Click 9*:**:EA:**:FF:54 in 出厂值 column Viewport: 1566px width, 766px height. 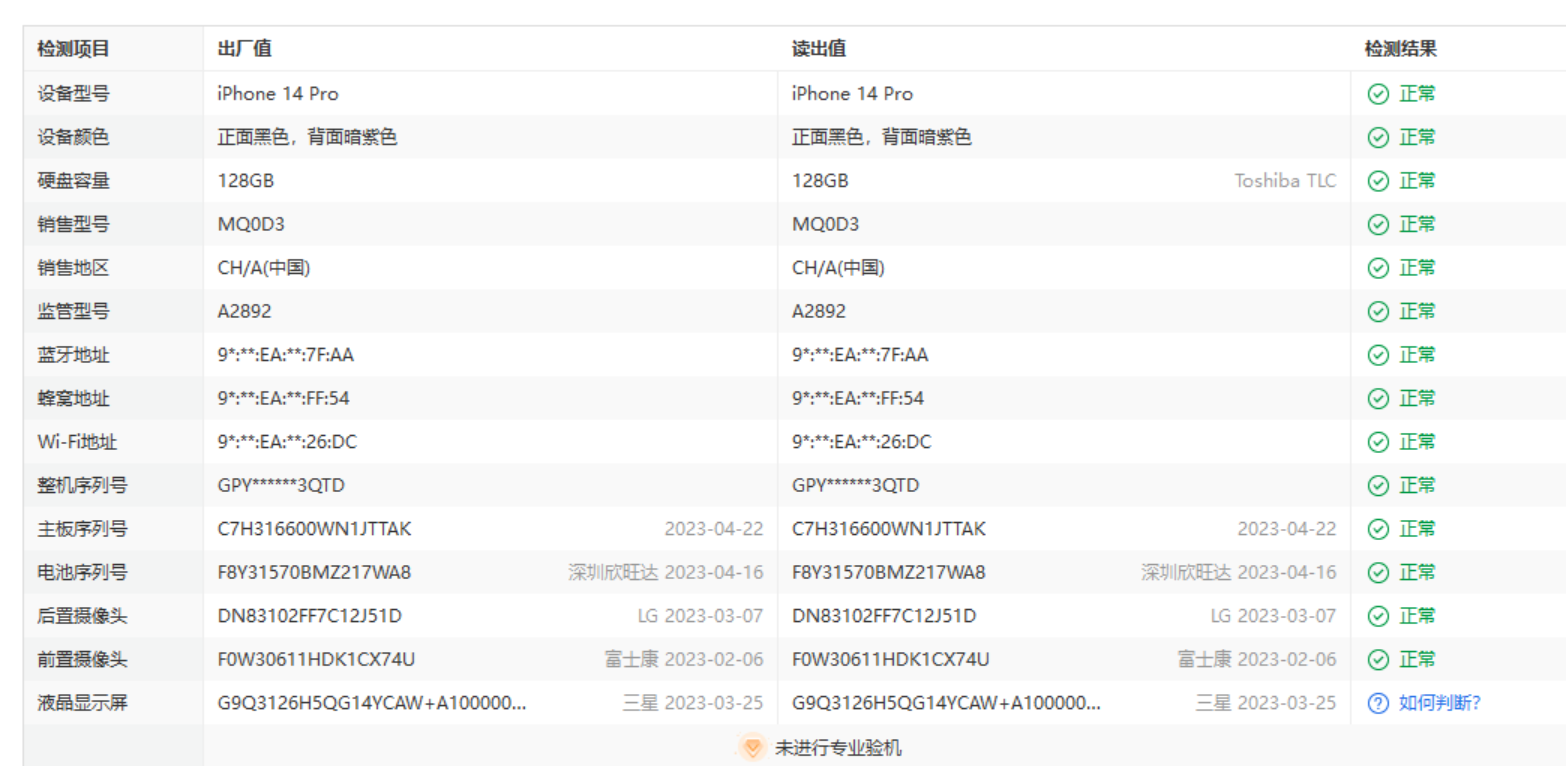284,399
